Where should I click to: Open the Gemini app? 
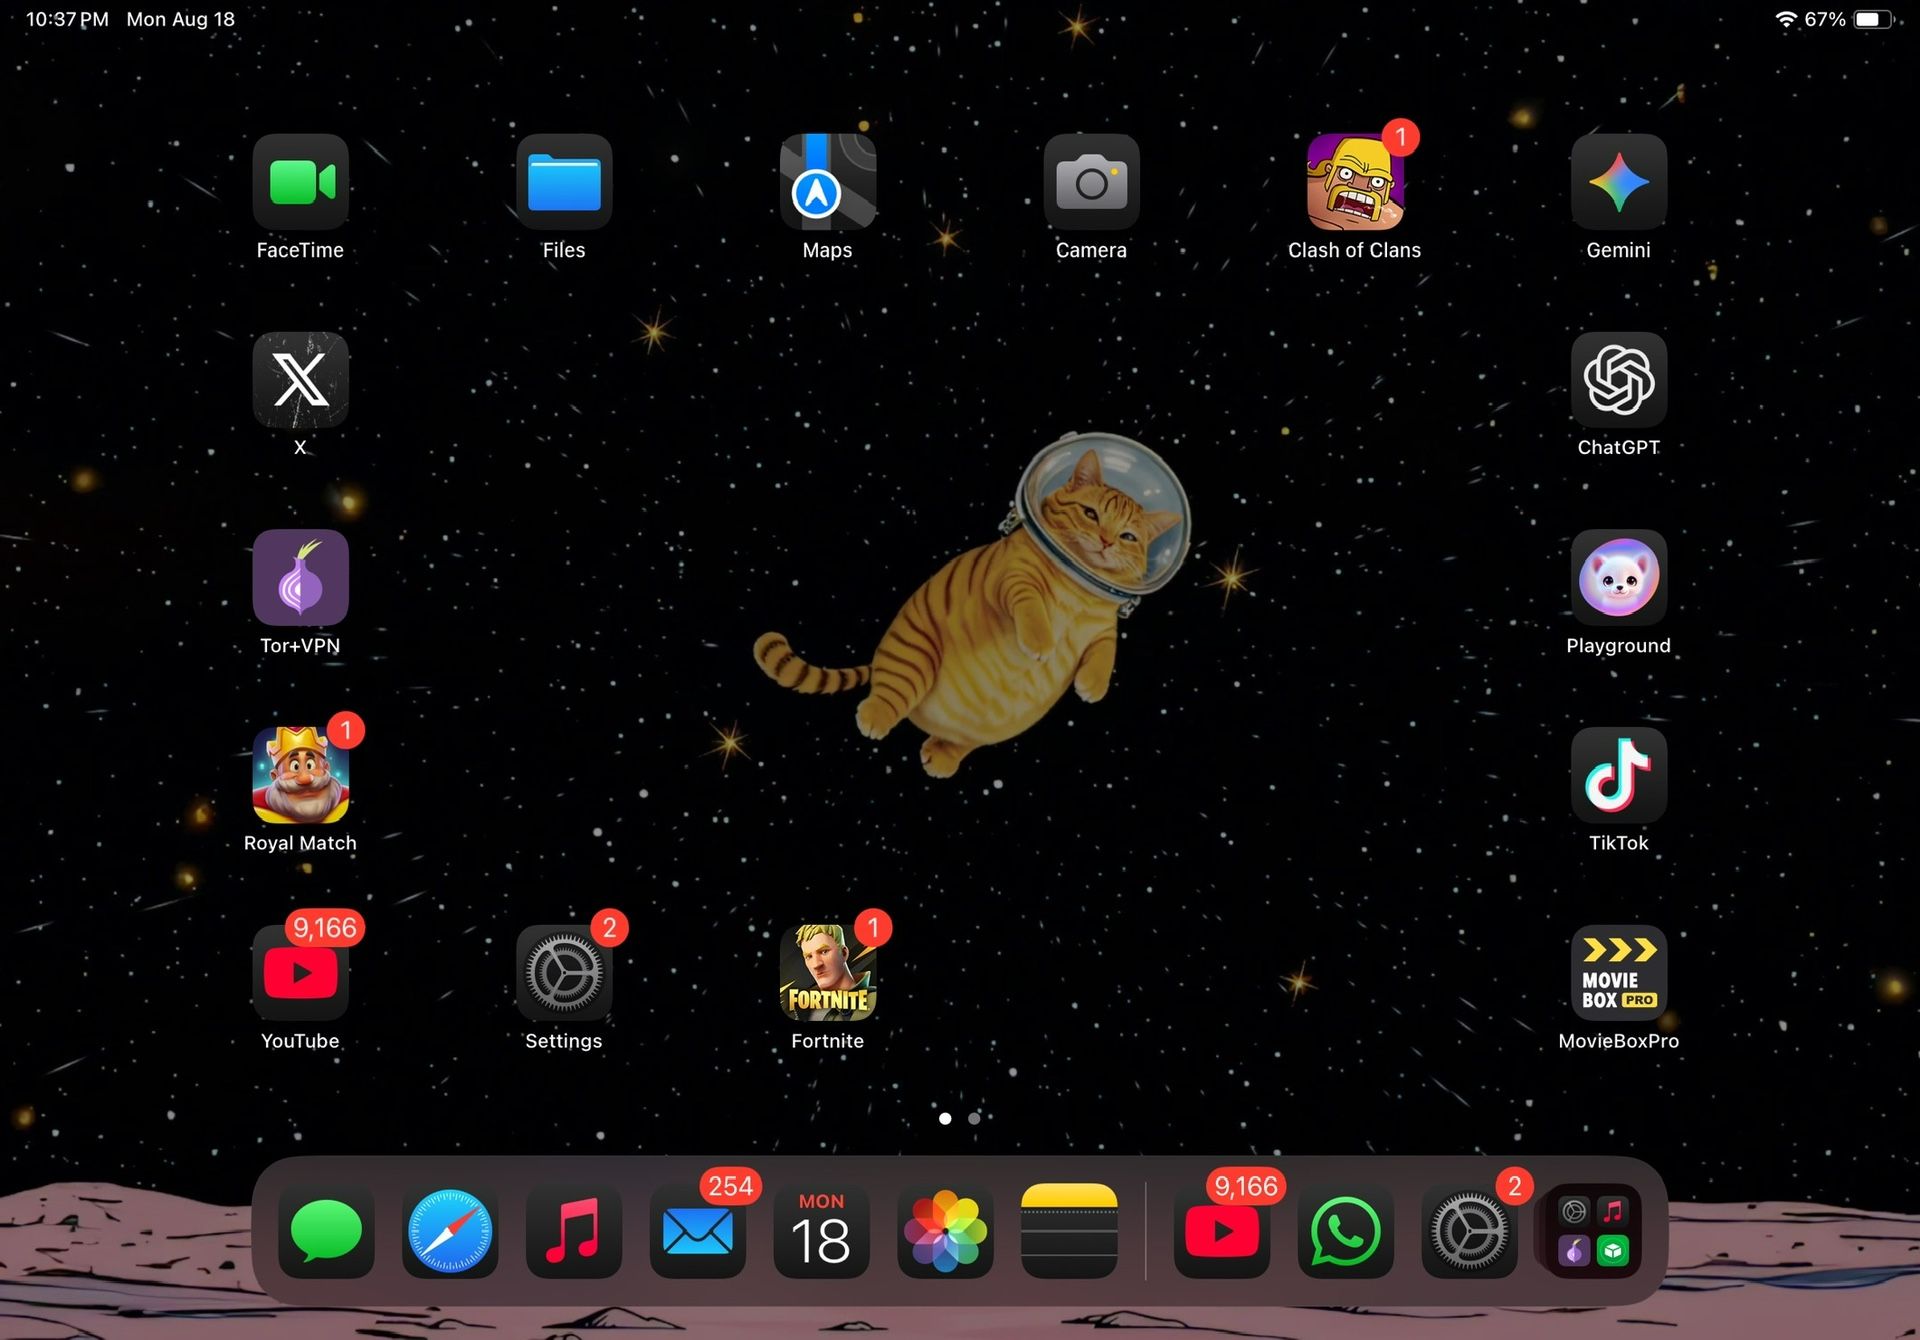pyautogui.click(x=1619, y=182)
